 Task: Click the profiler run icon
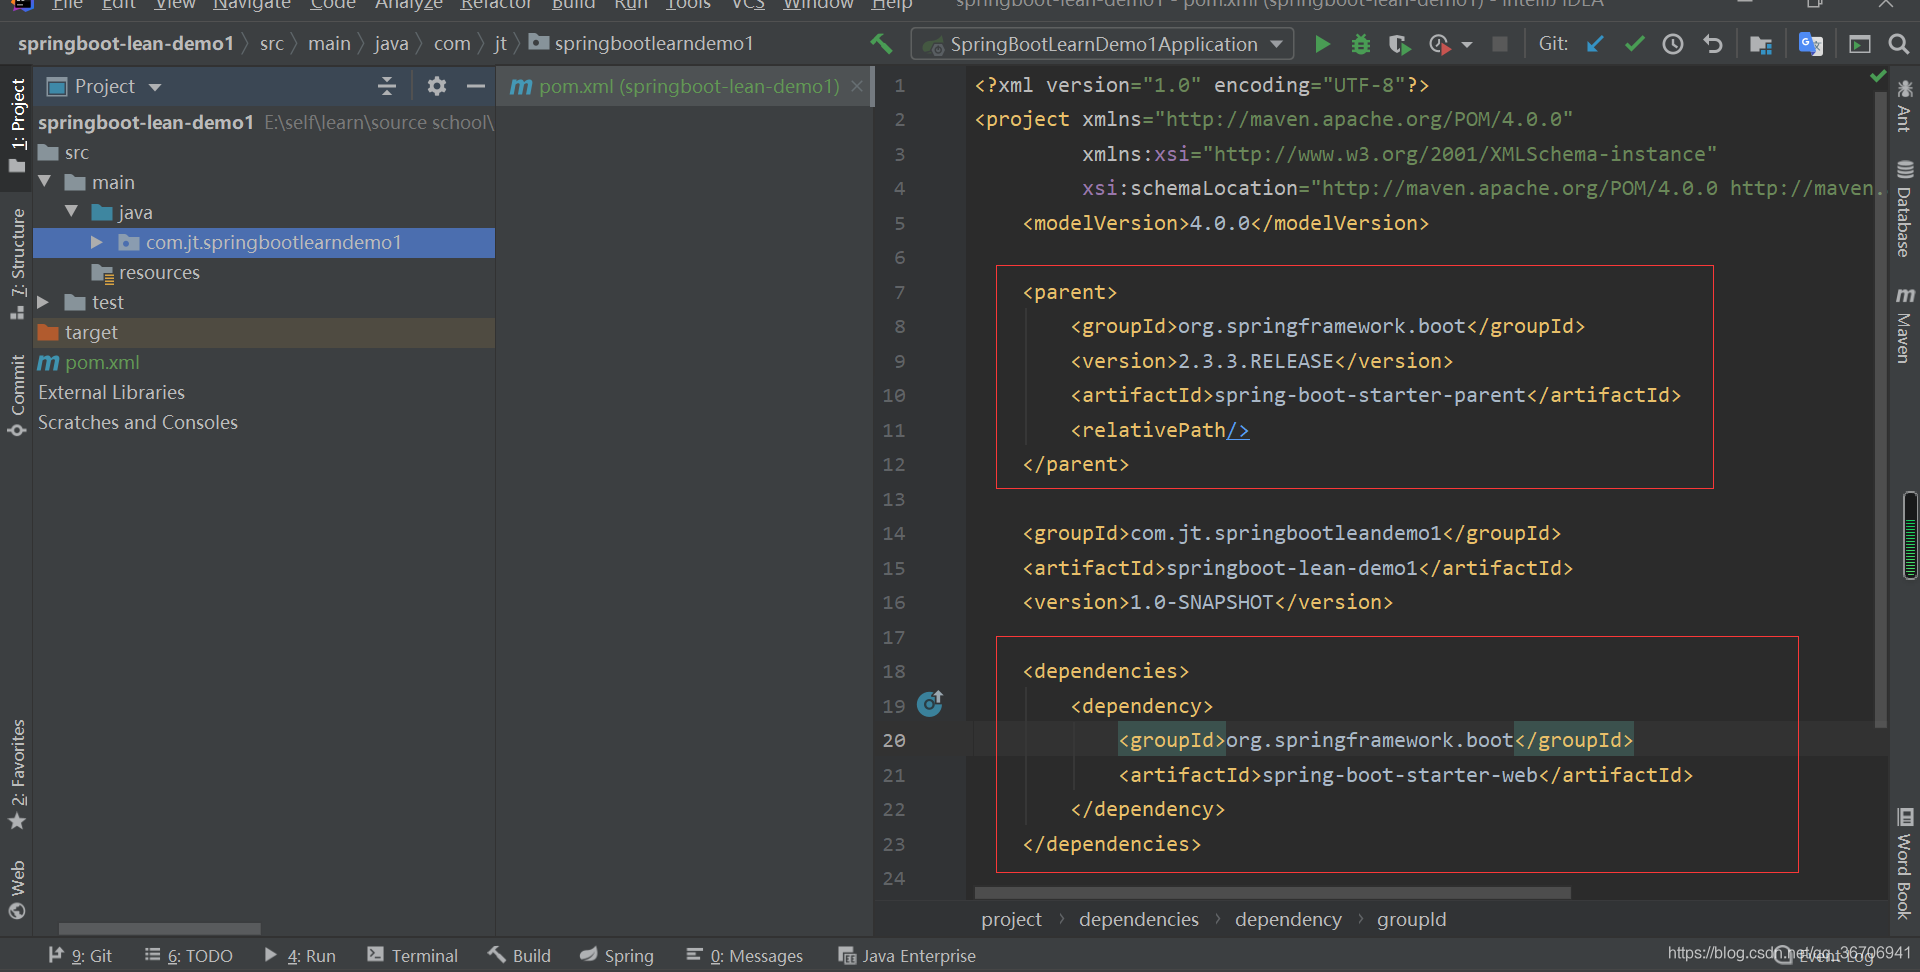1440,44
